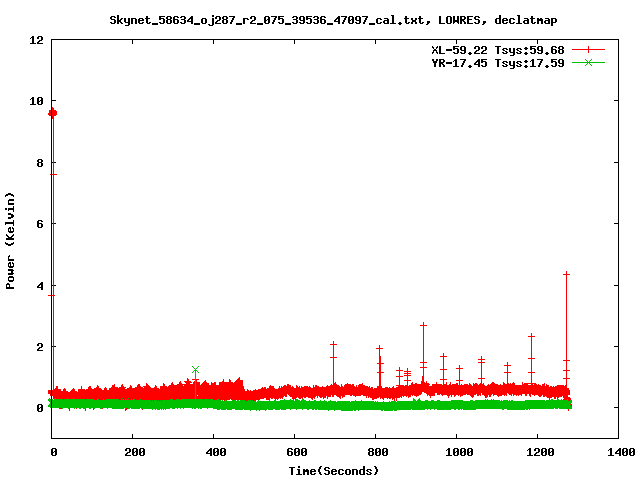Click the y-axis tick label 12
The width and height of the screenshot is (640, 480).
(36, 40)
